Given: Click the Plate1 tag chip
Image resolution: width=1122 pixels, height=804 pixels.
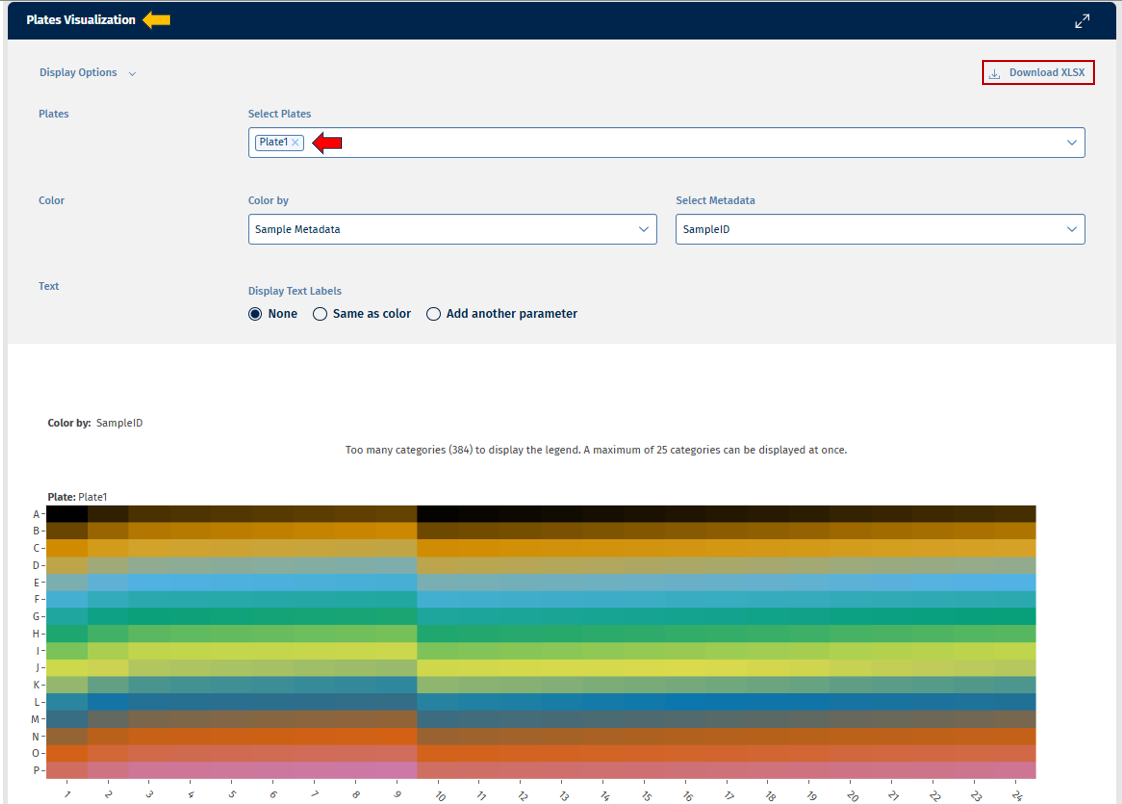Looking at the screenshot, I should (x=272, y=143).
